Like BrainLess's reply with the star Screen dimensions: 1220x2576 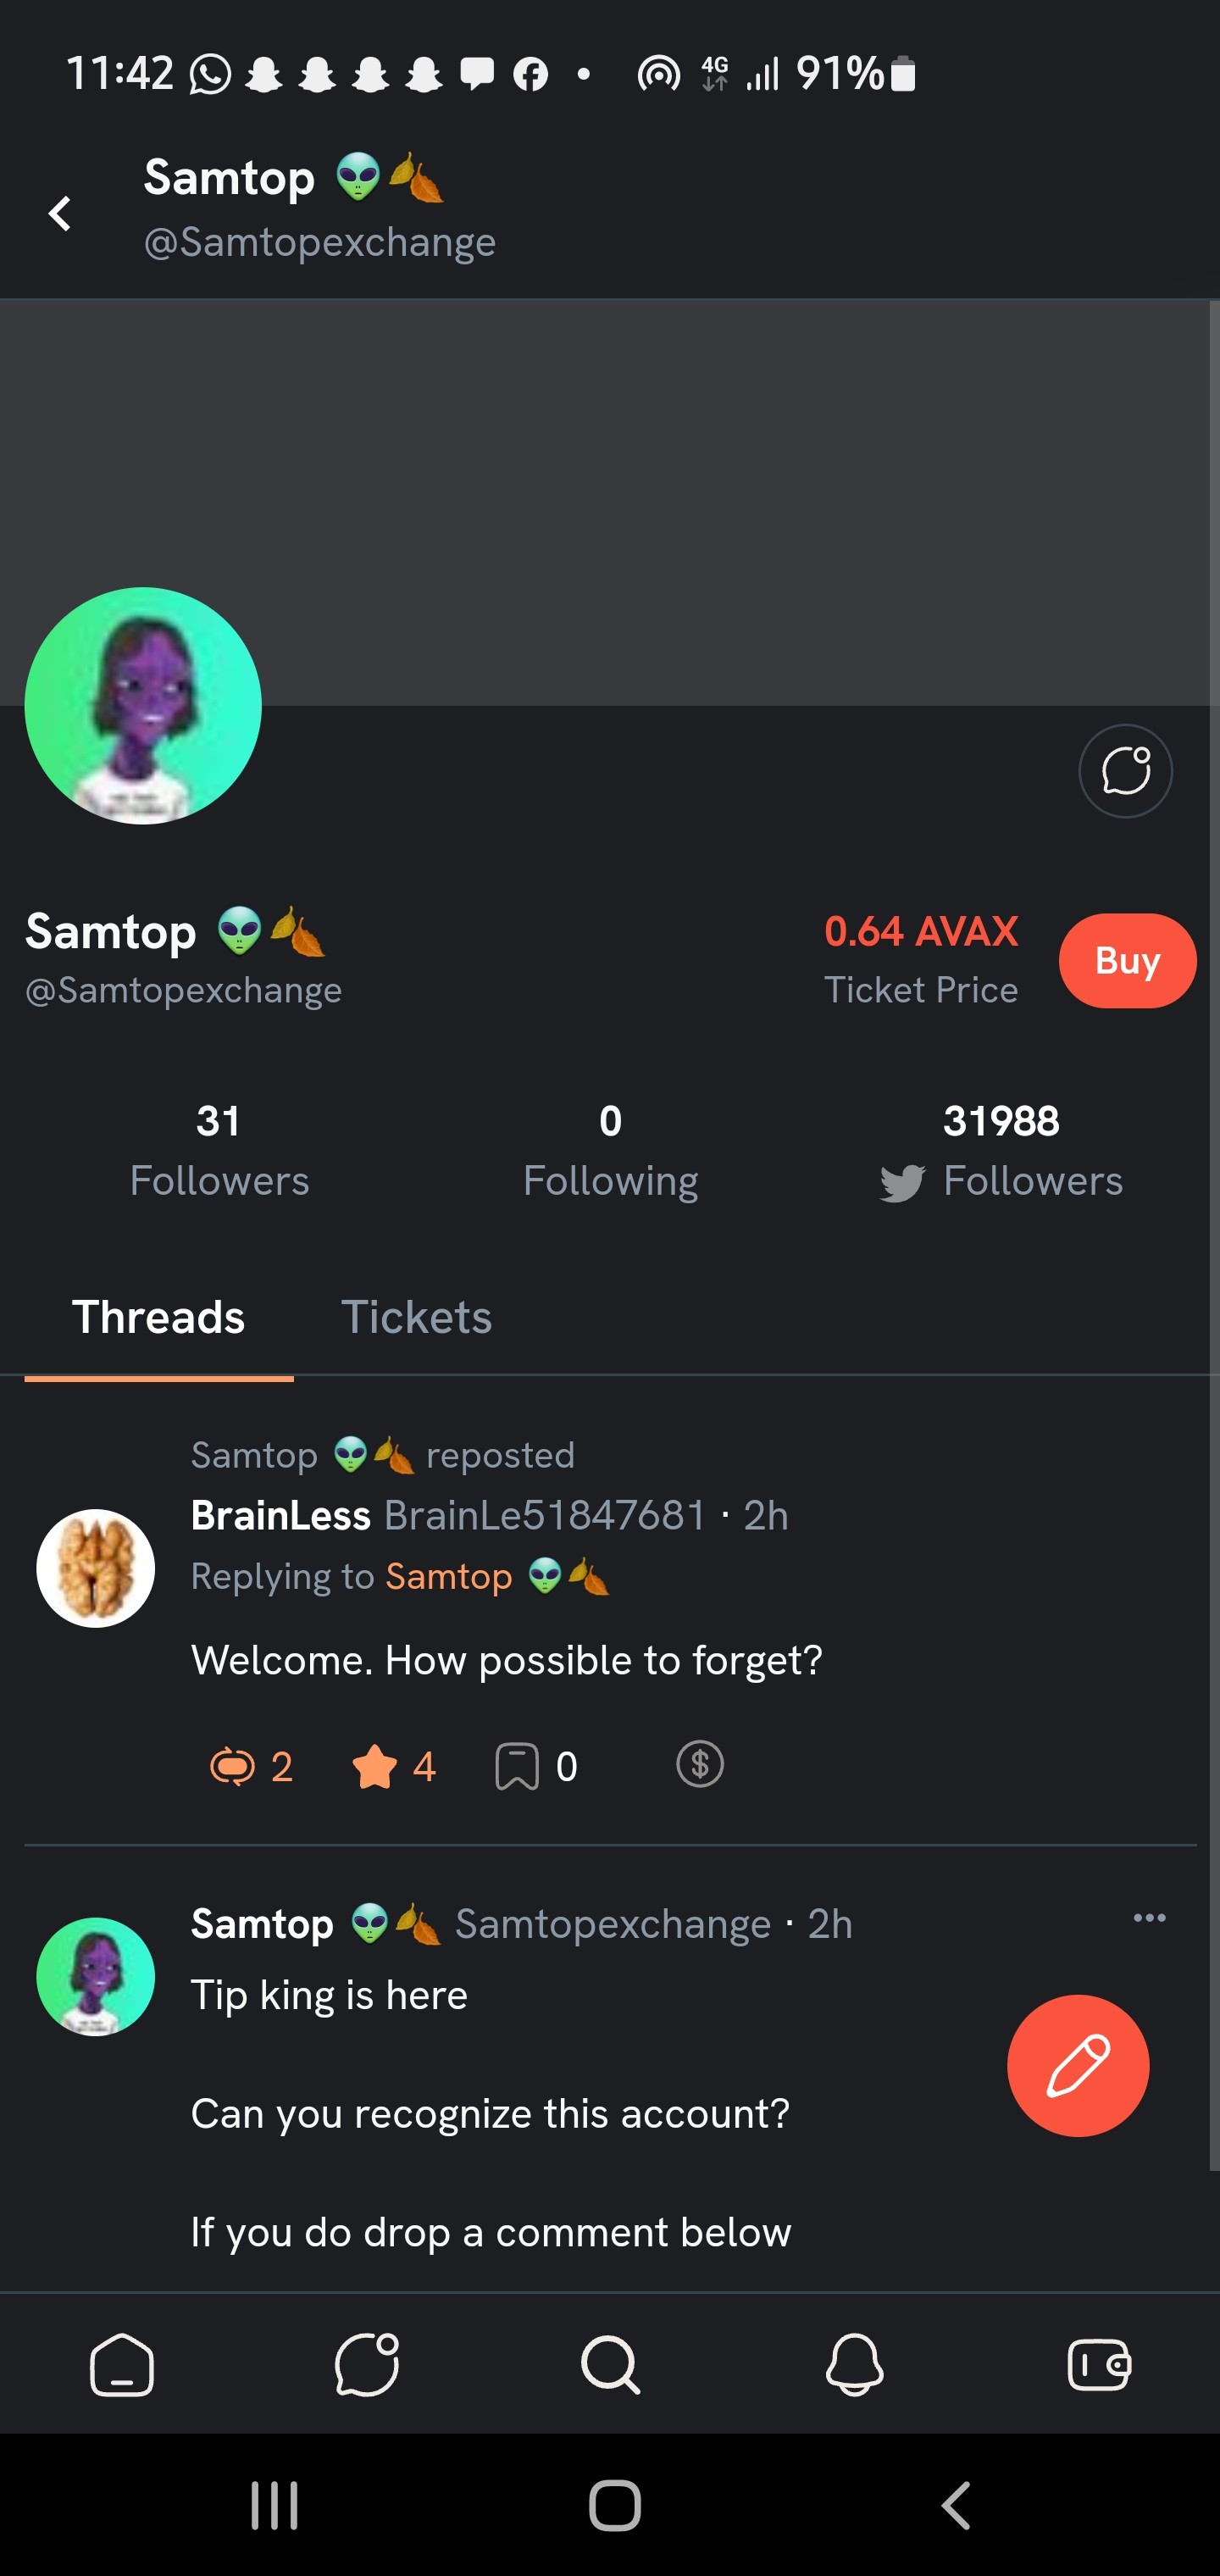[x=375, y=1766]
